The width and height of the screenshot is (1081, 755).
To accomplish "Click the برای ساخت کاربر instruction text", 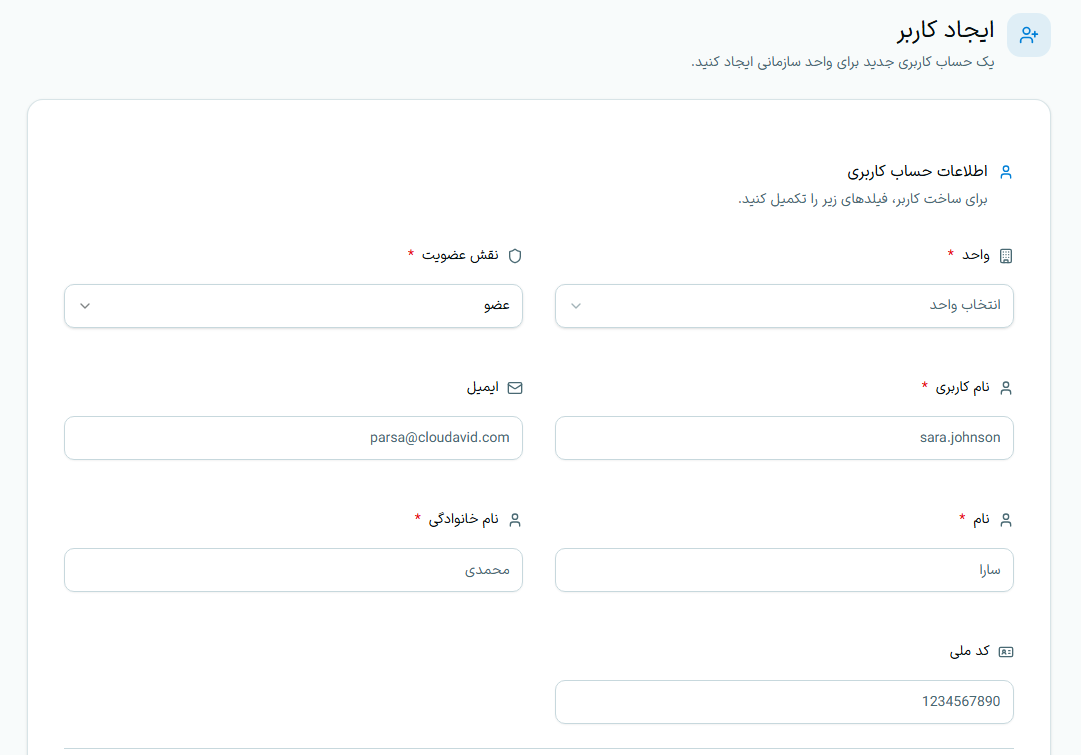I will [x=862, y=199].
